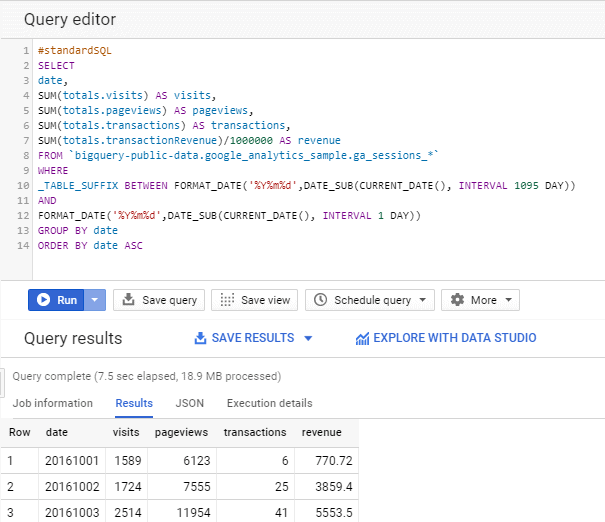The height and width of the screenshot is (522, 605).
Task: Select the Results tab
Action: [134, 403]
